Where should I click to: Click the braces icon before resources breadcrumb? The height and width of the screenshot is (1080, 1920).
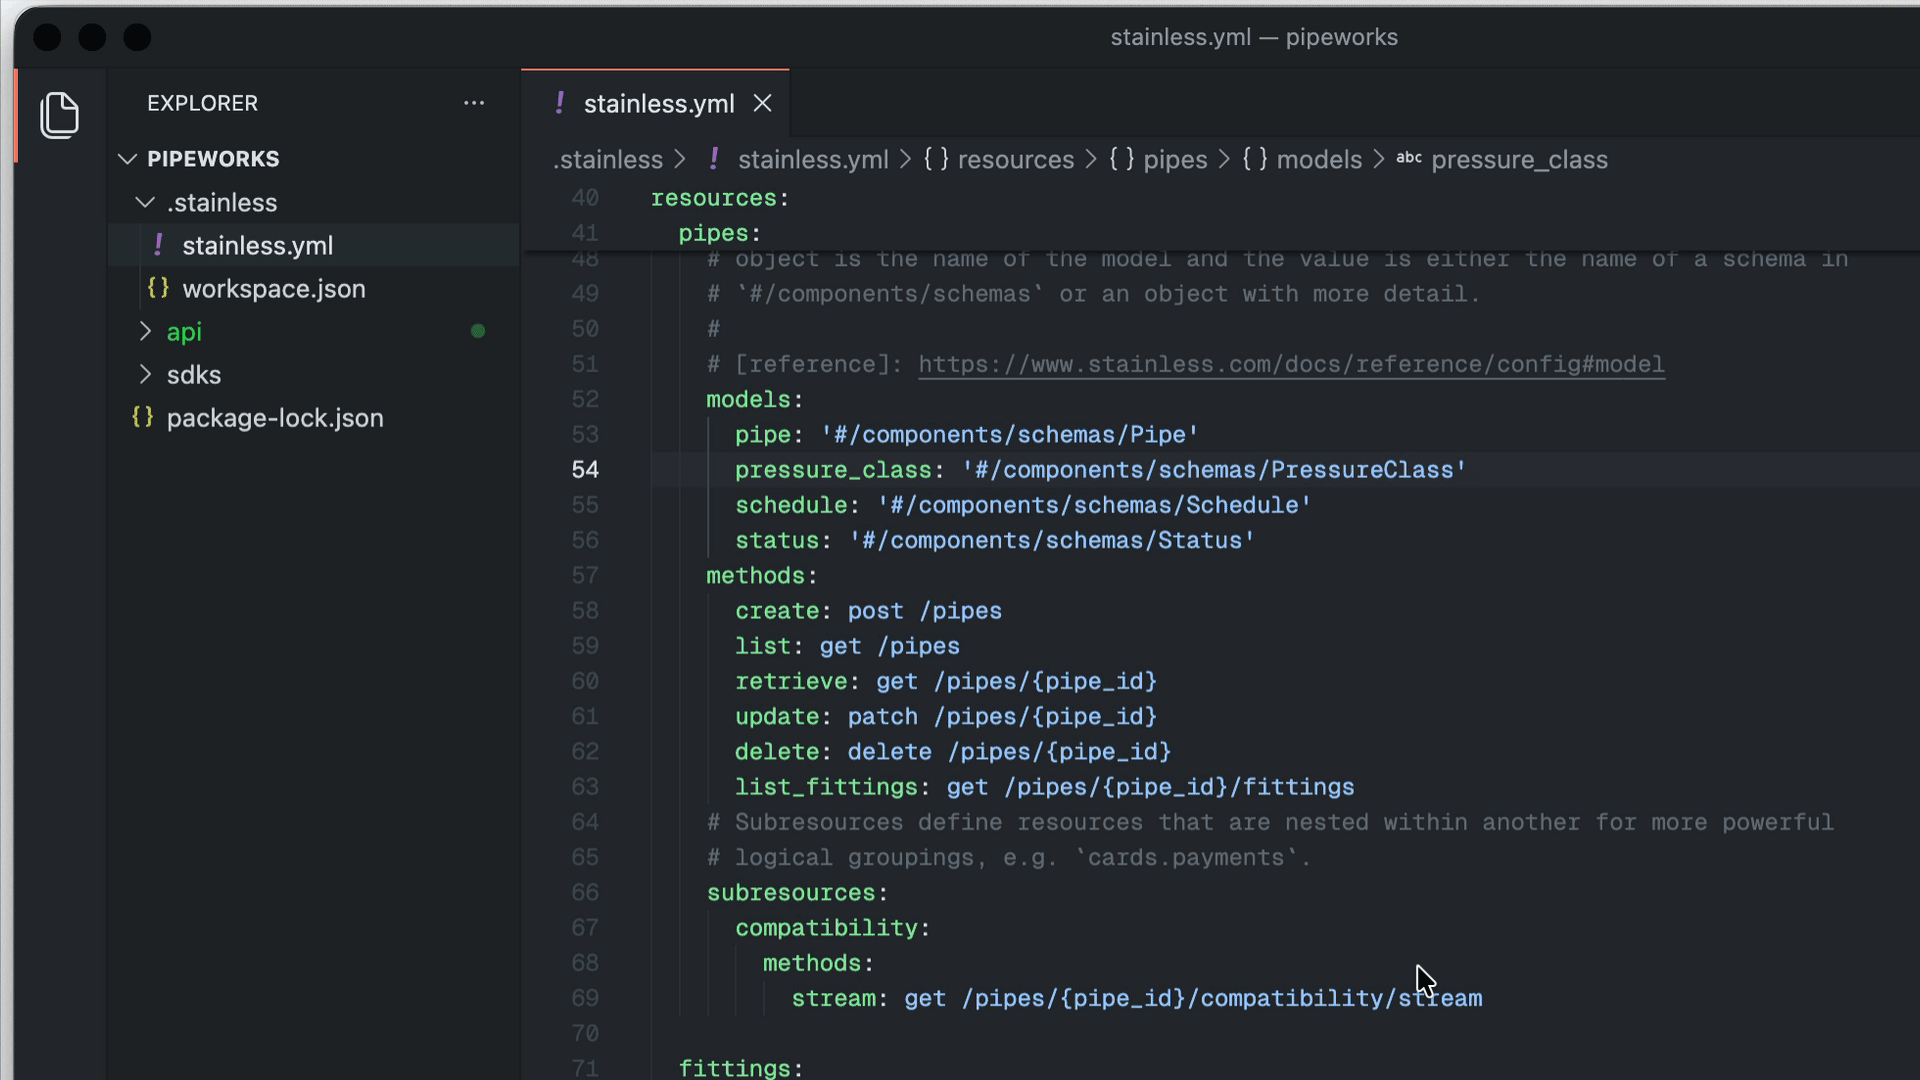pyautogui.click(x=935, y=159)
